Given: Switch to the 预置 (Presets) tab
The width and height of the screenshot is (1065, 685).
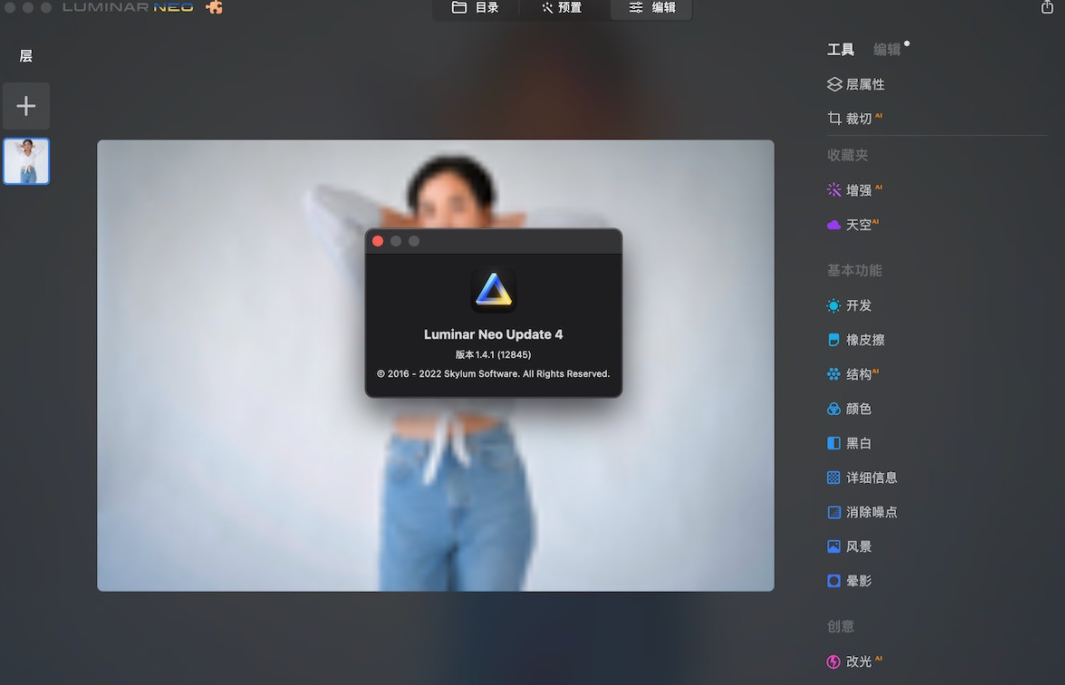Looking at the screenshot, I should tap(562, 7).
